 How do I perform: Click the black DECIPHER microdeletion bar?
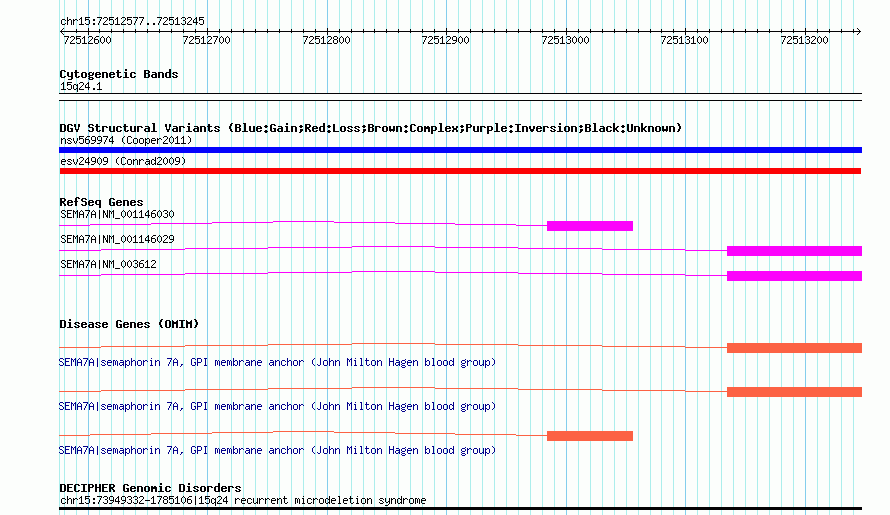coord(460,509)
